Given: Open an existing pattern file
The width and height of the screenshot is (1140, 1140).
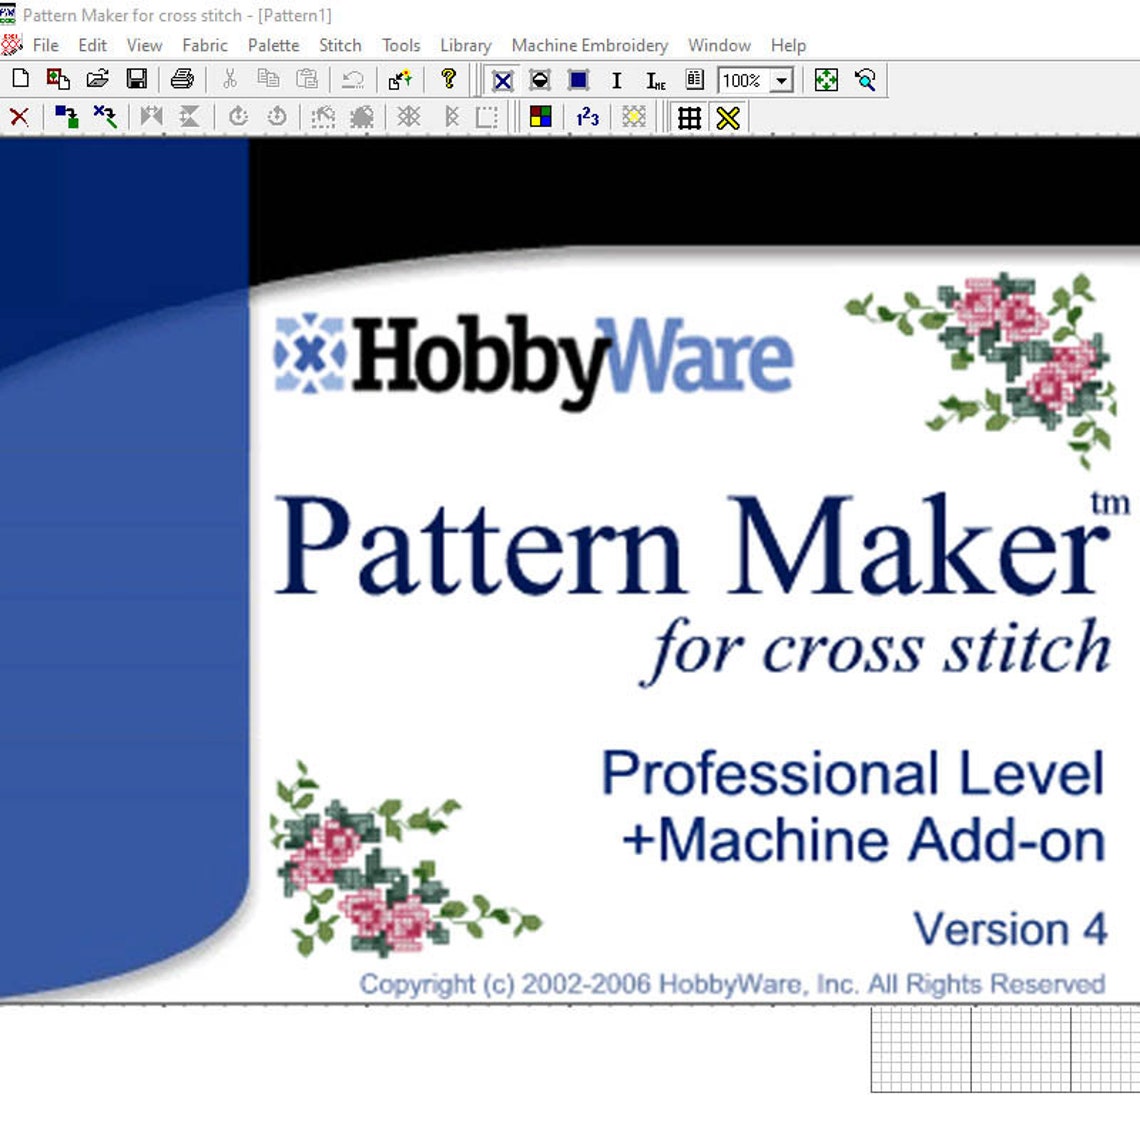Looking at the screenshot, I should coord(97,79).
